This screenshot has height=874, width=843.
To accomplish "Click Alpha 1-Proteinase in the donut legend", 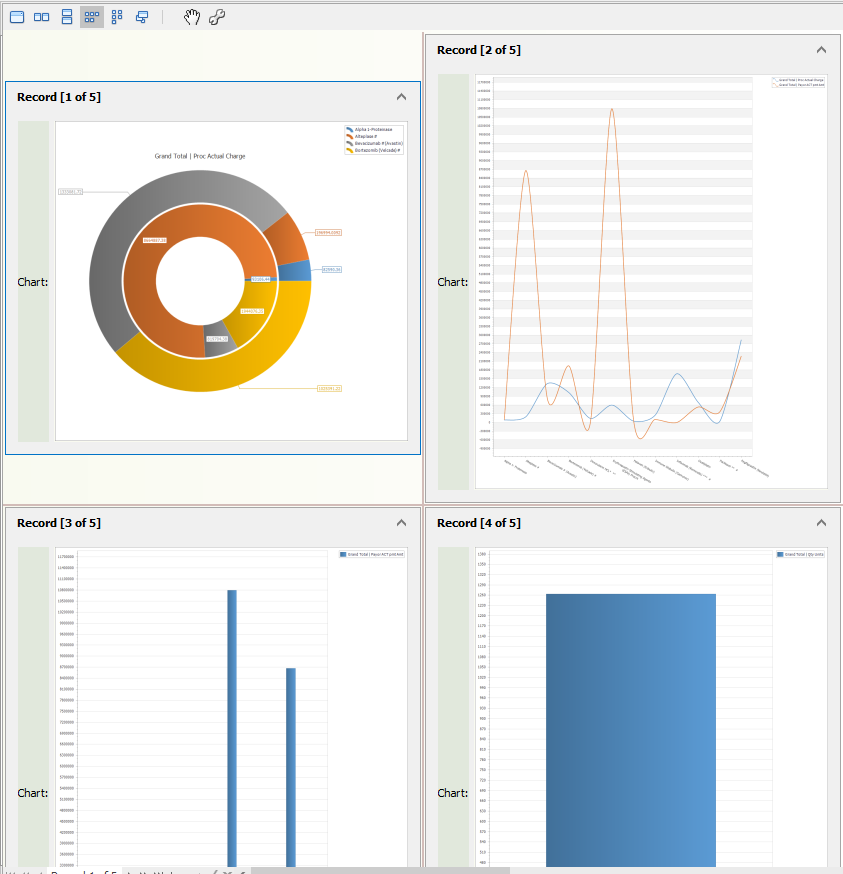I will coord(374,129).
